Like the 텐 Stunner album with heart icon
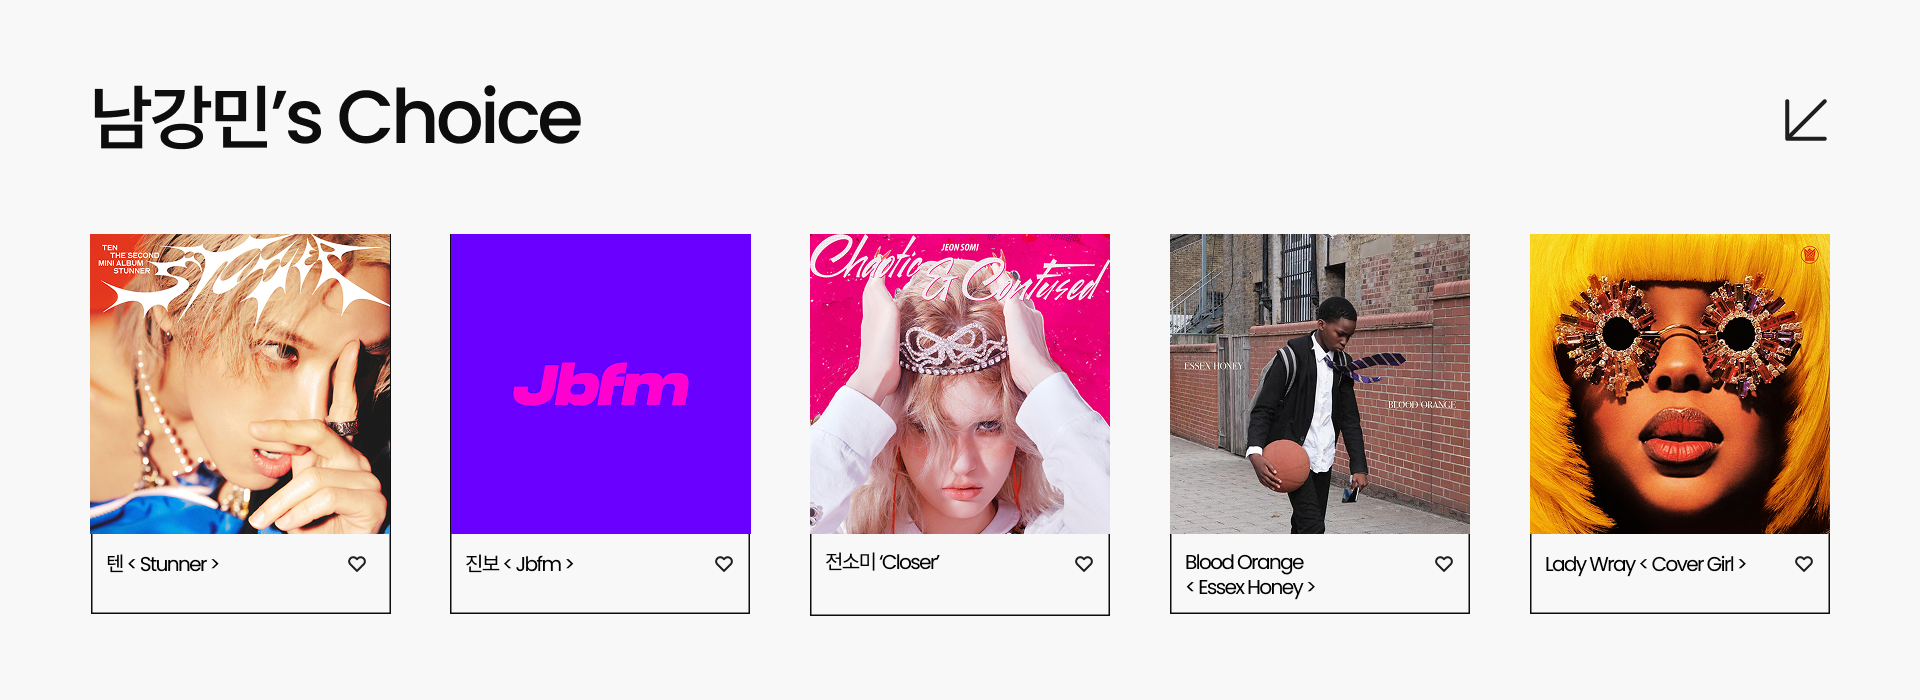The width and height of the screenshot is (1920, 700). pos(357,564)
